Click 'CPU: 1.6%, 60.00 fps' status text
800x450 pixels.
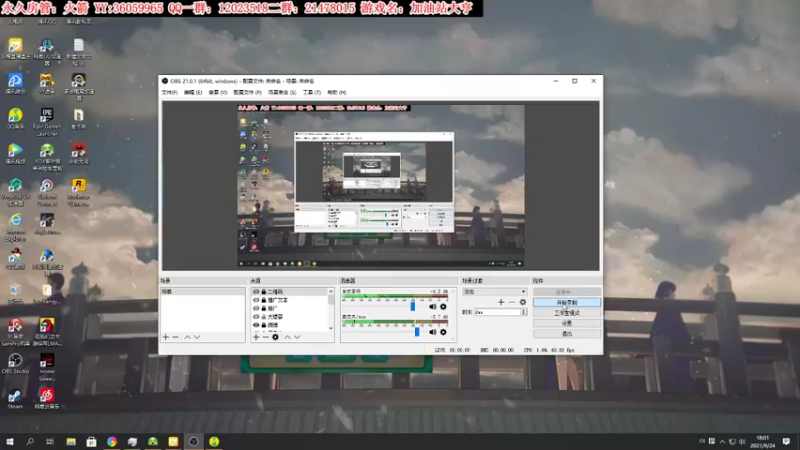point(549,350)
